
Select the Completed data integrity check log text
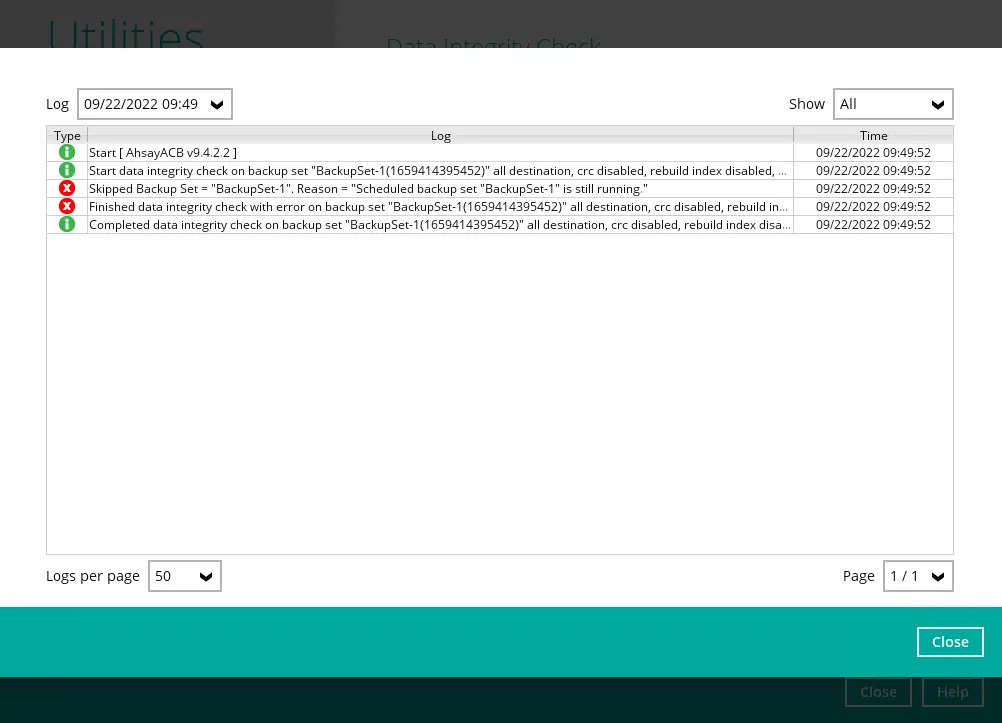click(x=440, y=224)
